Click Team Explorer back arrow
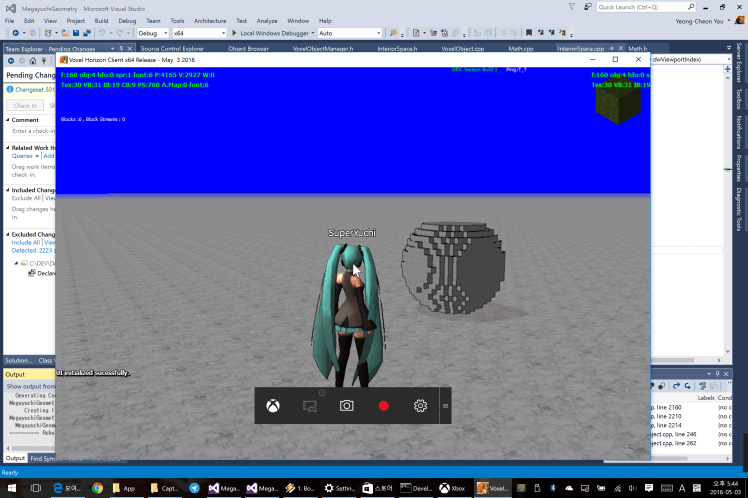 point(11,61)
